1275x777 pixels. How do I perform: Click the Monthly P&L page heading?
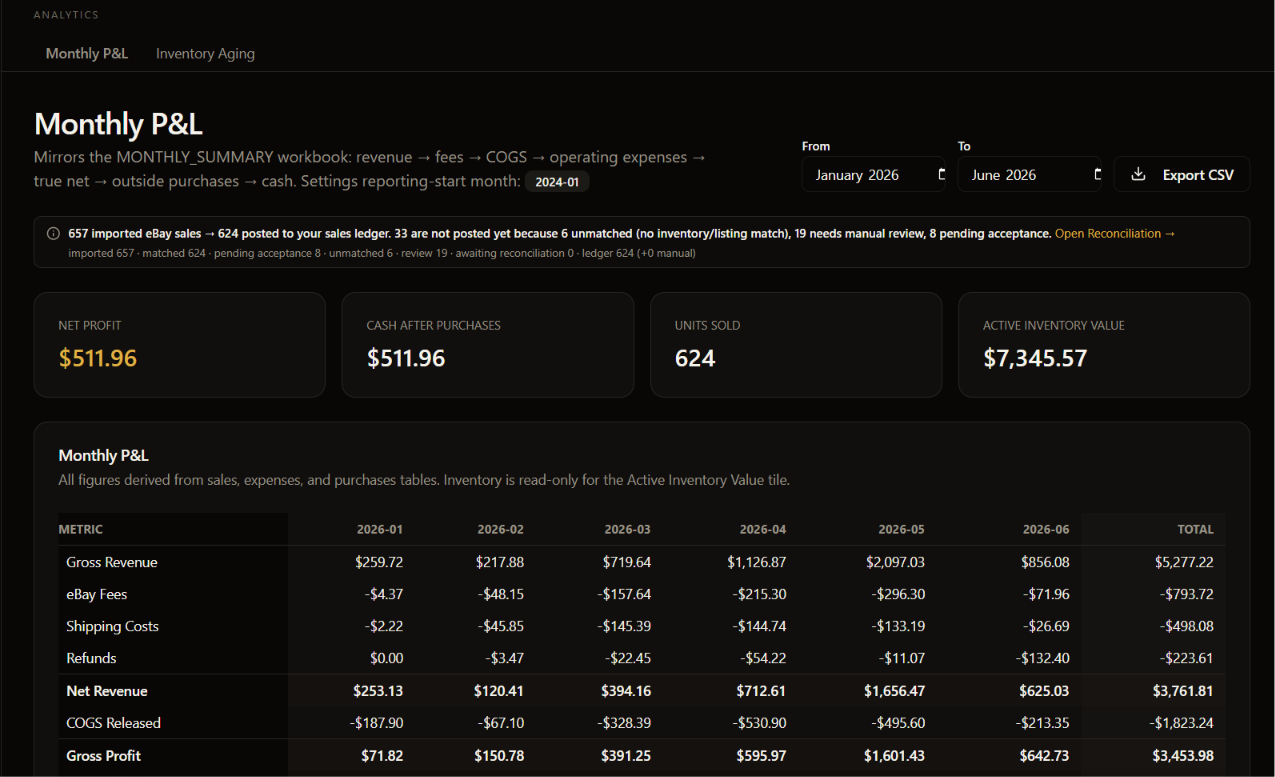118,124
